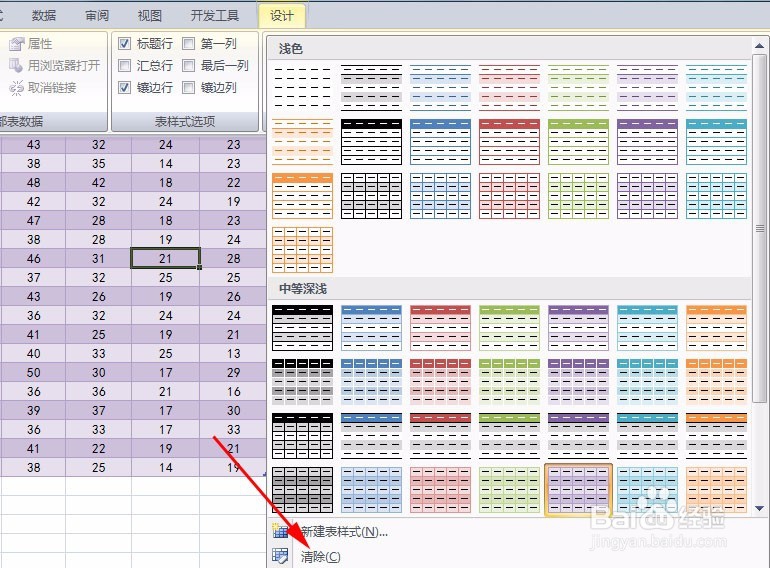
Task: Select first medium-section row style with orange header
Action: [716, 328]
